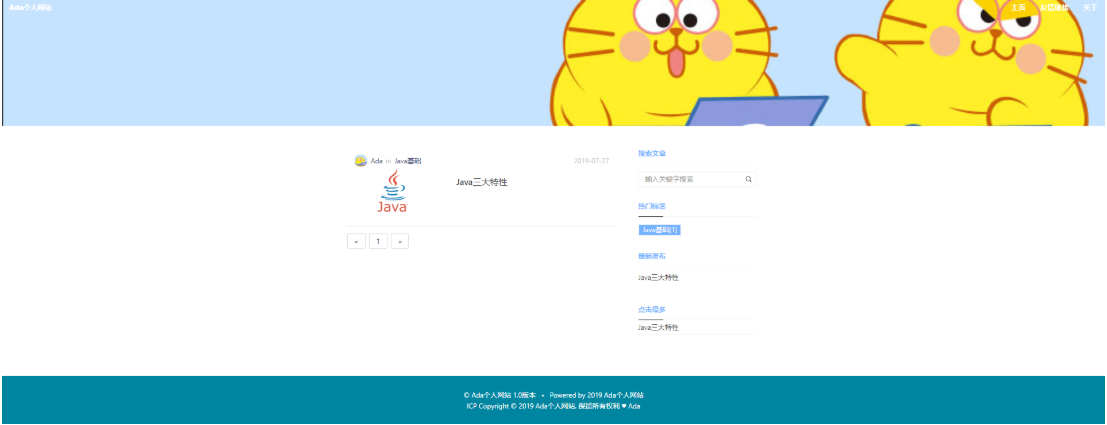
Task: Open the 主页 nav menu item
Action: click(1017, 8)
